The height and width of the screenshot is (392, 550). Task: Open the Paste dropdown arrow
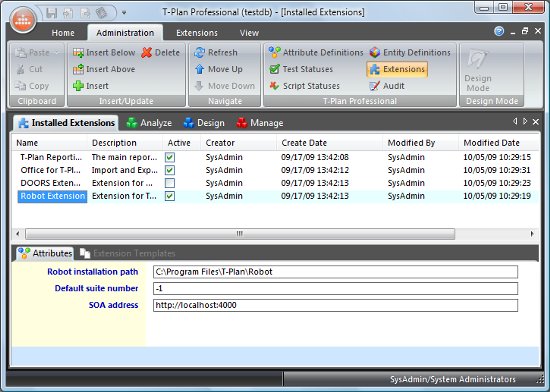click(57, 53)
